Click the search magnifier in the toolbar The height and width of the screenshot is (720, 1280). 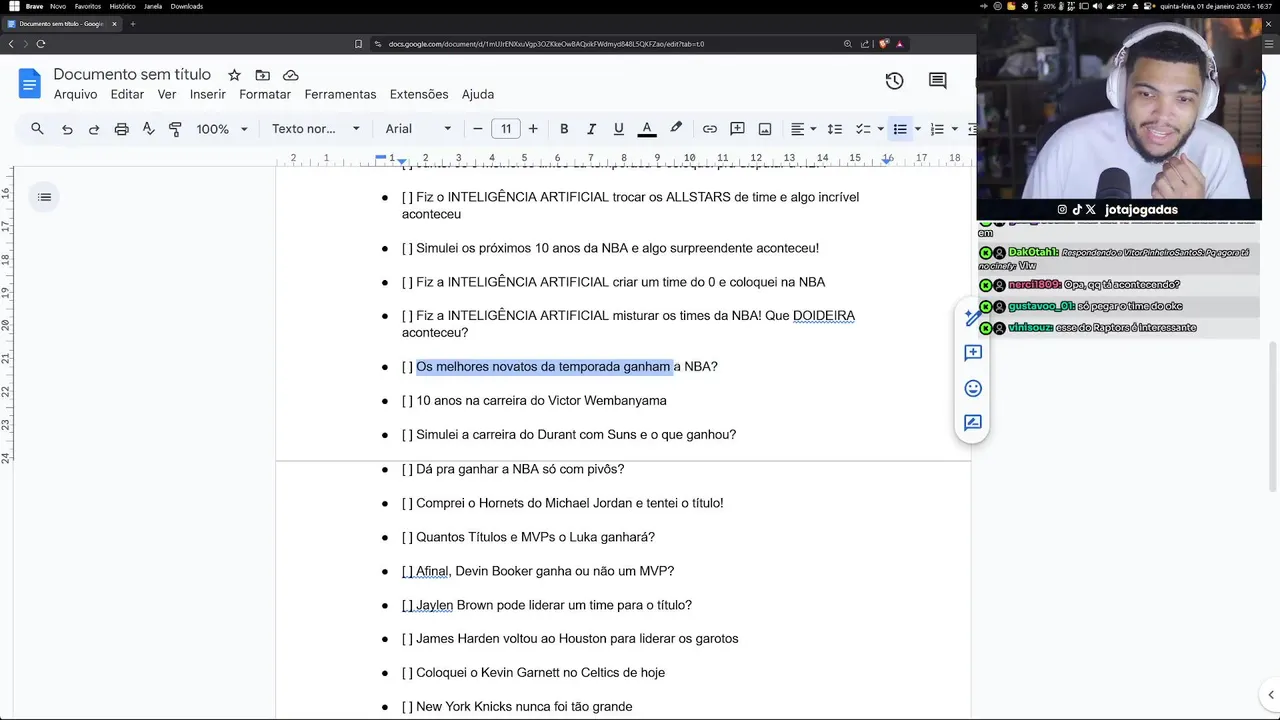[37, 129]
